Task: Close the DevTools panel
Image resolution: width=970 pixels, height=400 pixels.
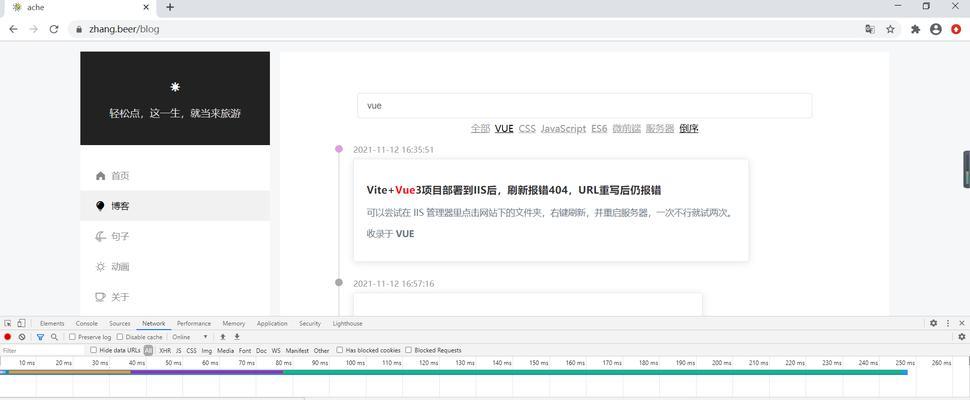Action: coord(962,323)
